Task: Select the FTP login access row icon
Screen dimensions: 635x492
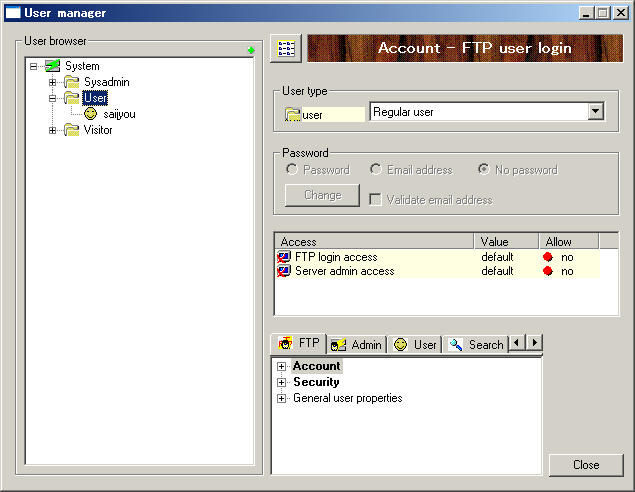Action: 284,257
